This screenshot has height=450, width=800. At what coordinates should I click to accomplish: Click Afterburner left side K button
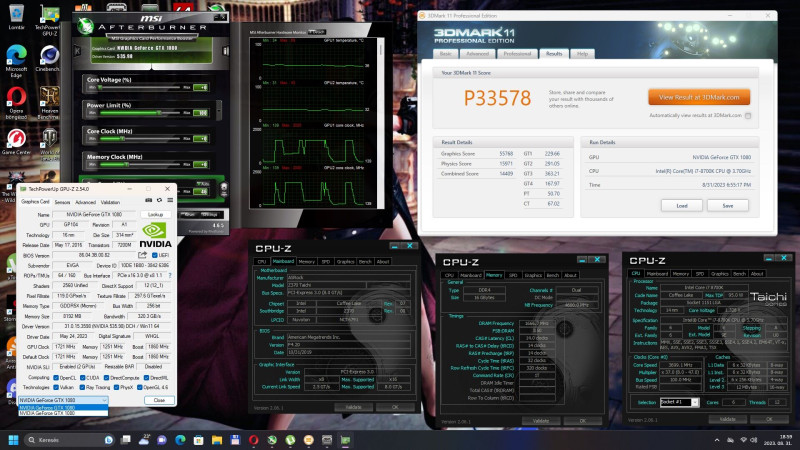coord(78,51)
